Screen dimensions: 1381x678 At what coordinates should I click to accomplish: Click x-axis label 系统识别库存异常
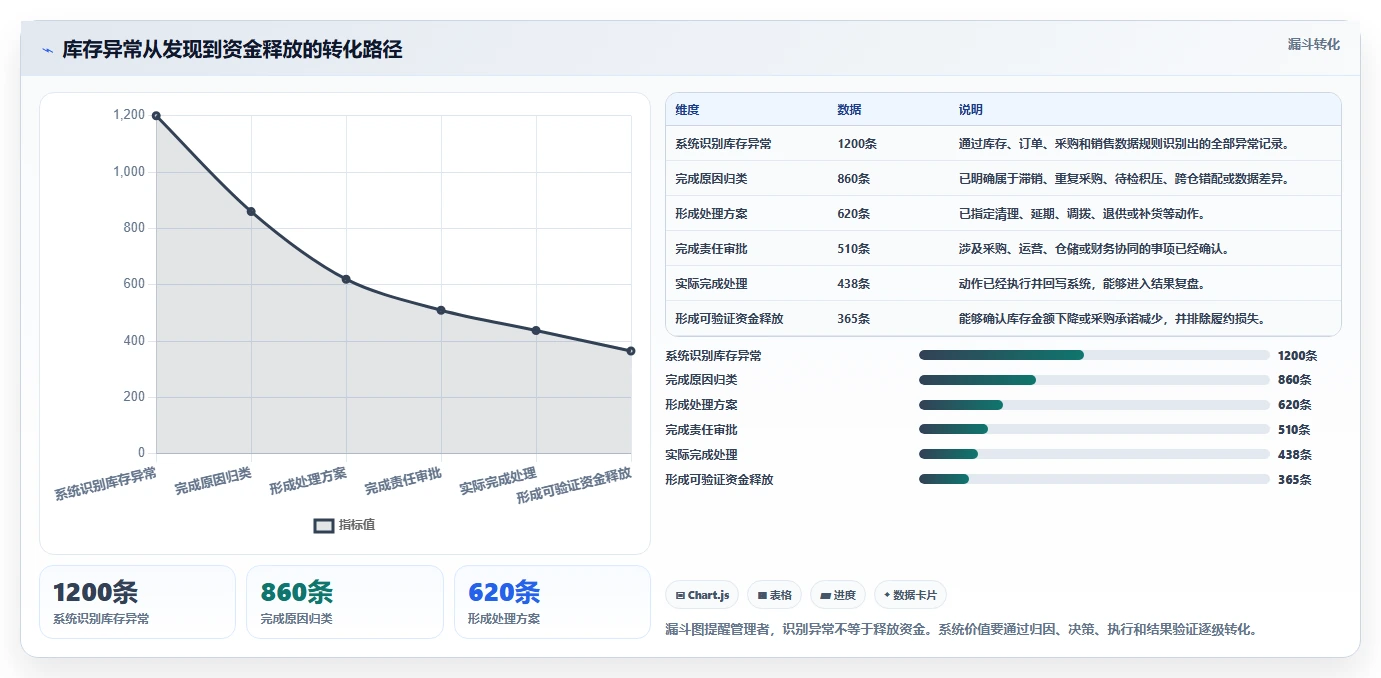[x=106, y=484]
